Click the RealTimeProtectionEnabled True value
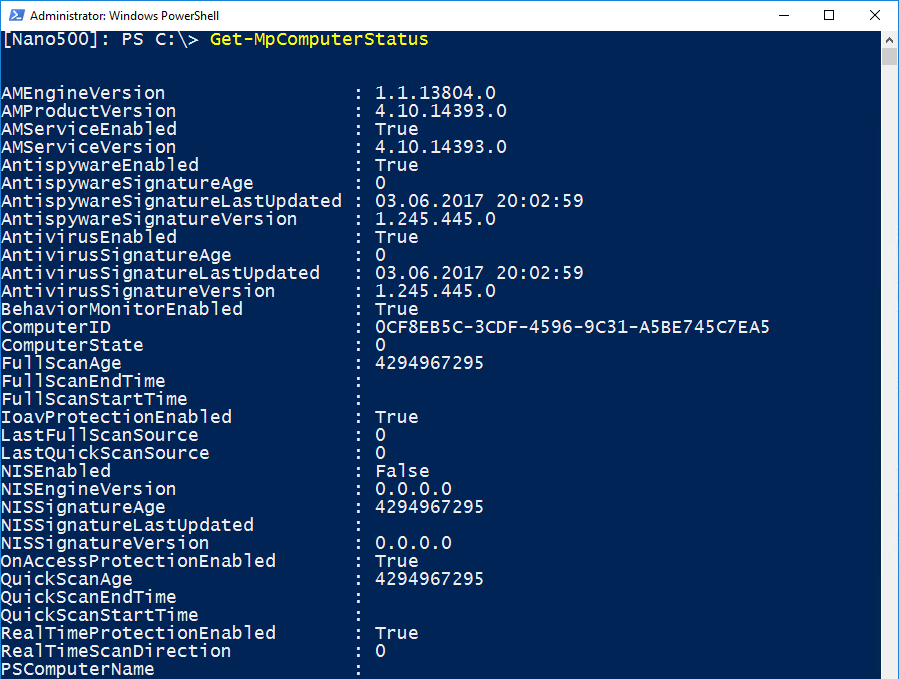 (x=397, y=633)
